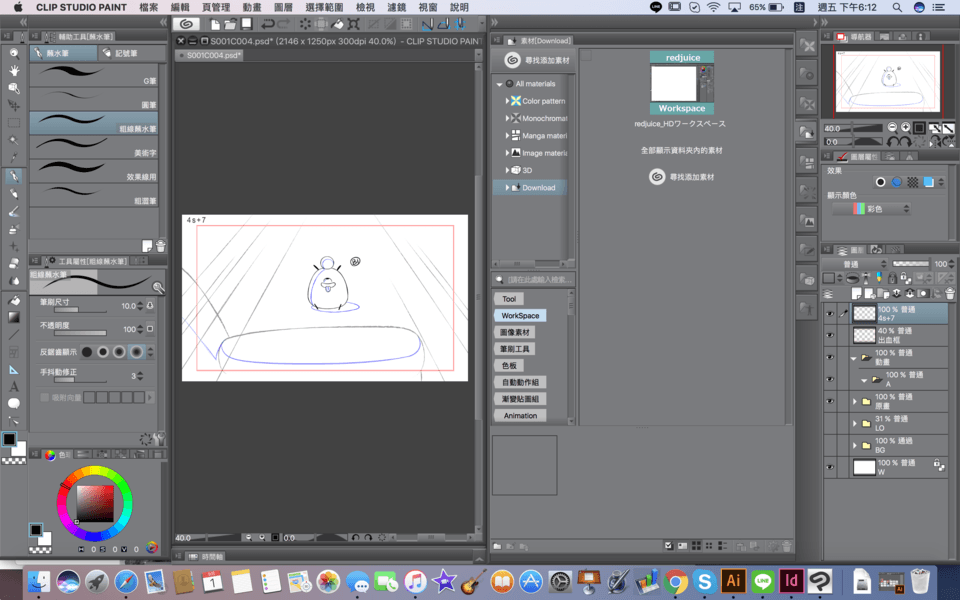Select the Hand (move view) tool
Screen dimensions: 960x600
tap(14, 71)
